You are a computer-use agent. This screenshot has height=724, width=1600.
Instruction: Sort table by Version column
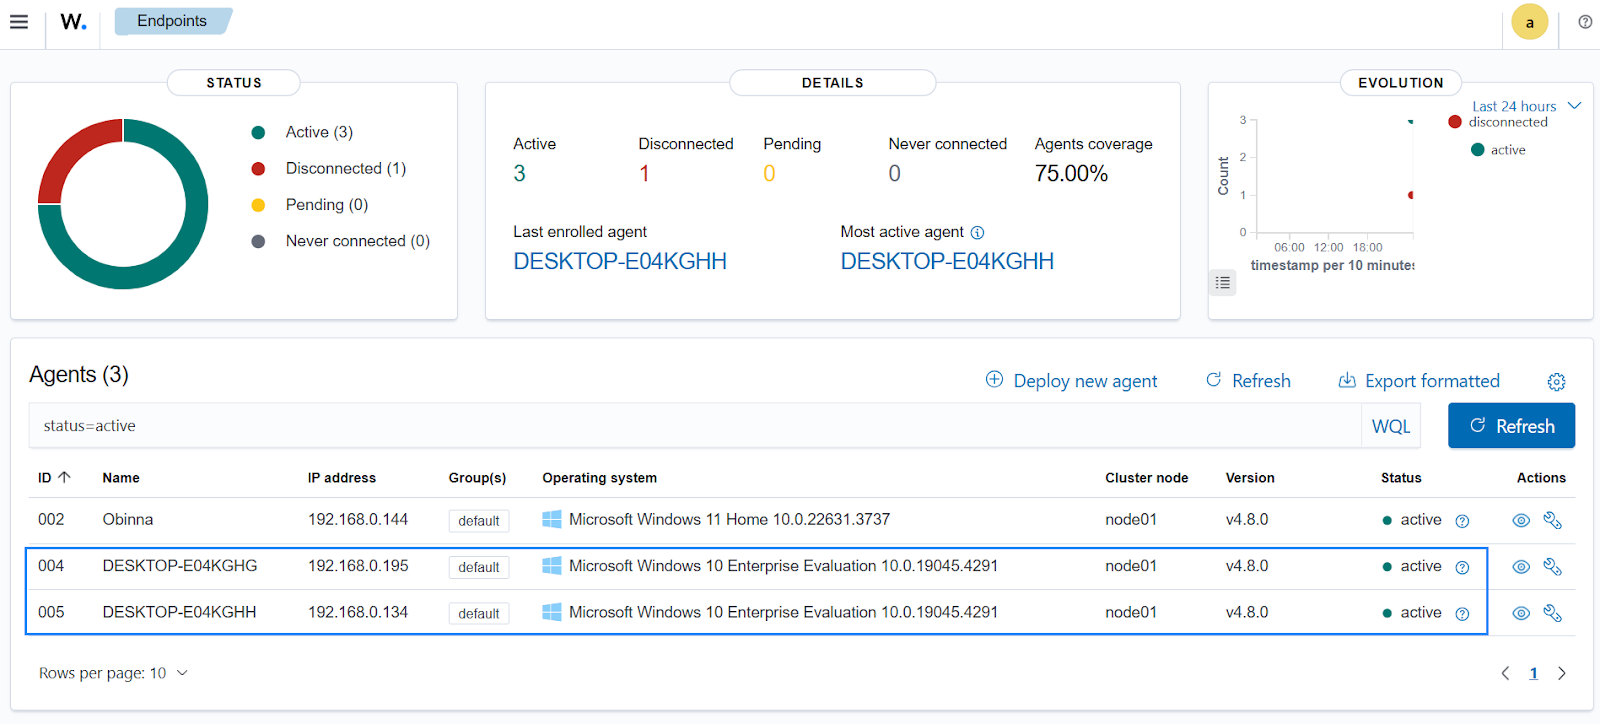click(1250, 478)
